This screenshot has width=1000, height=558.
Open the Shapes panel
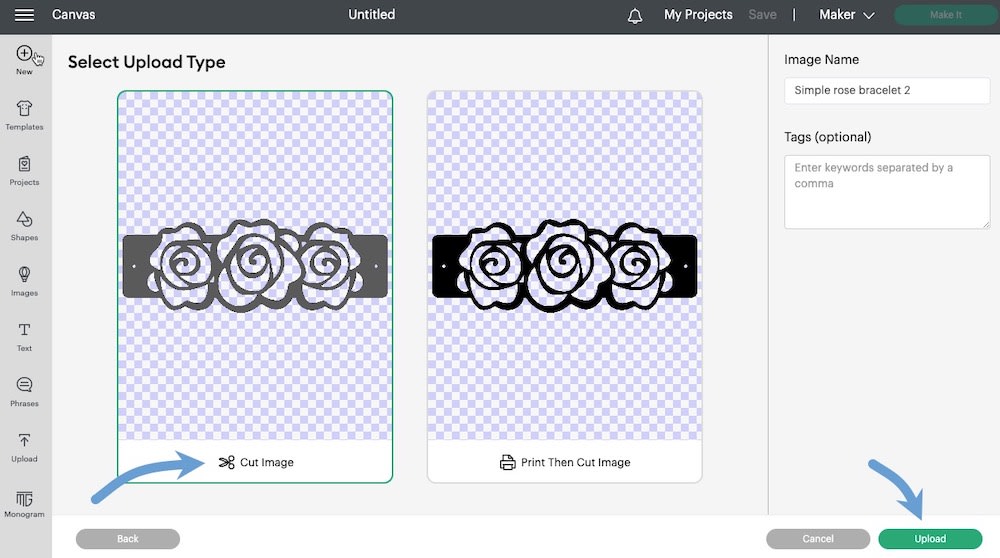(24, 226)
